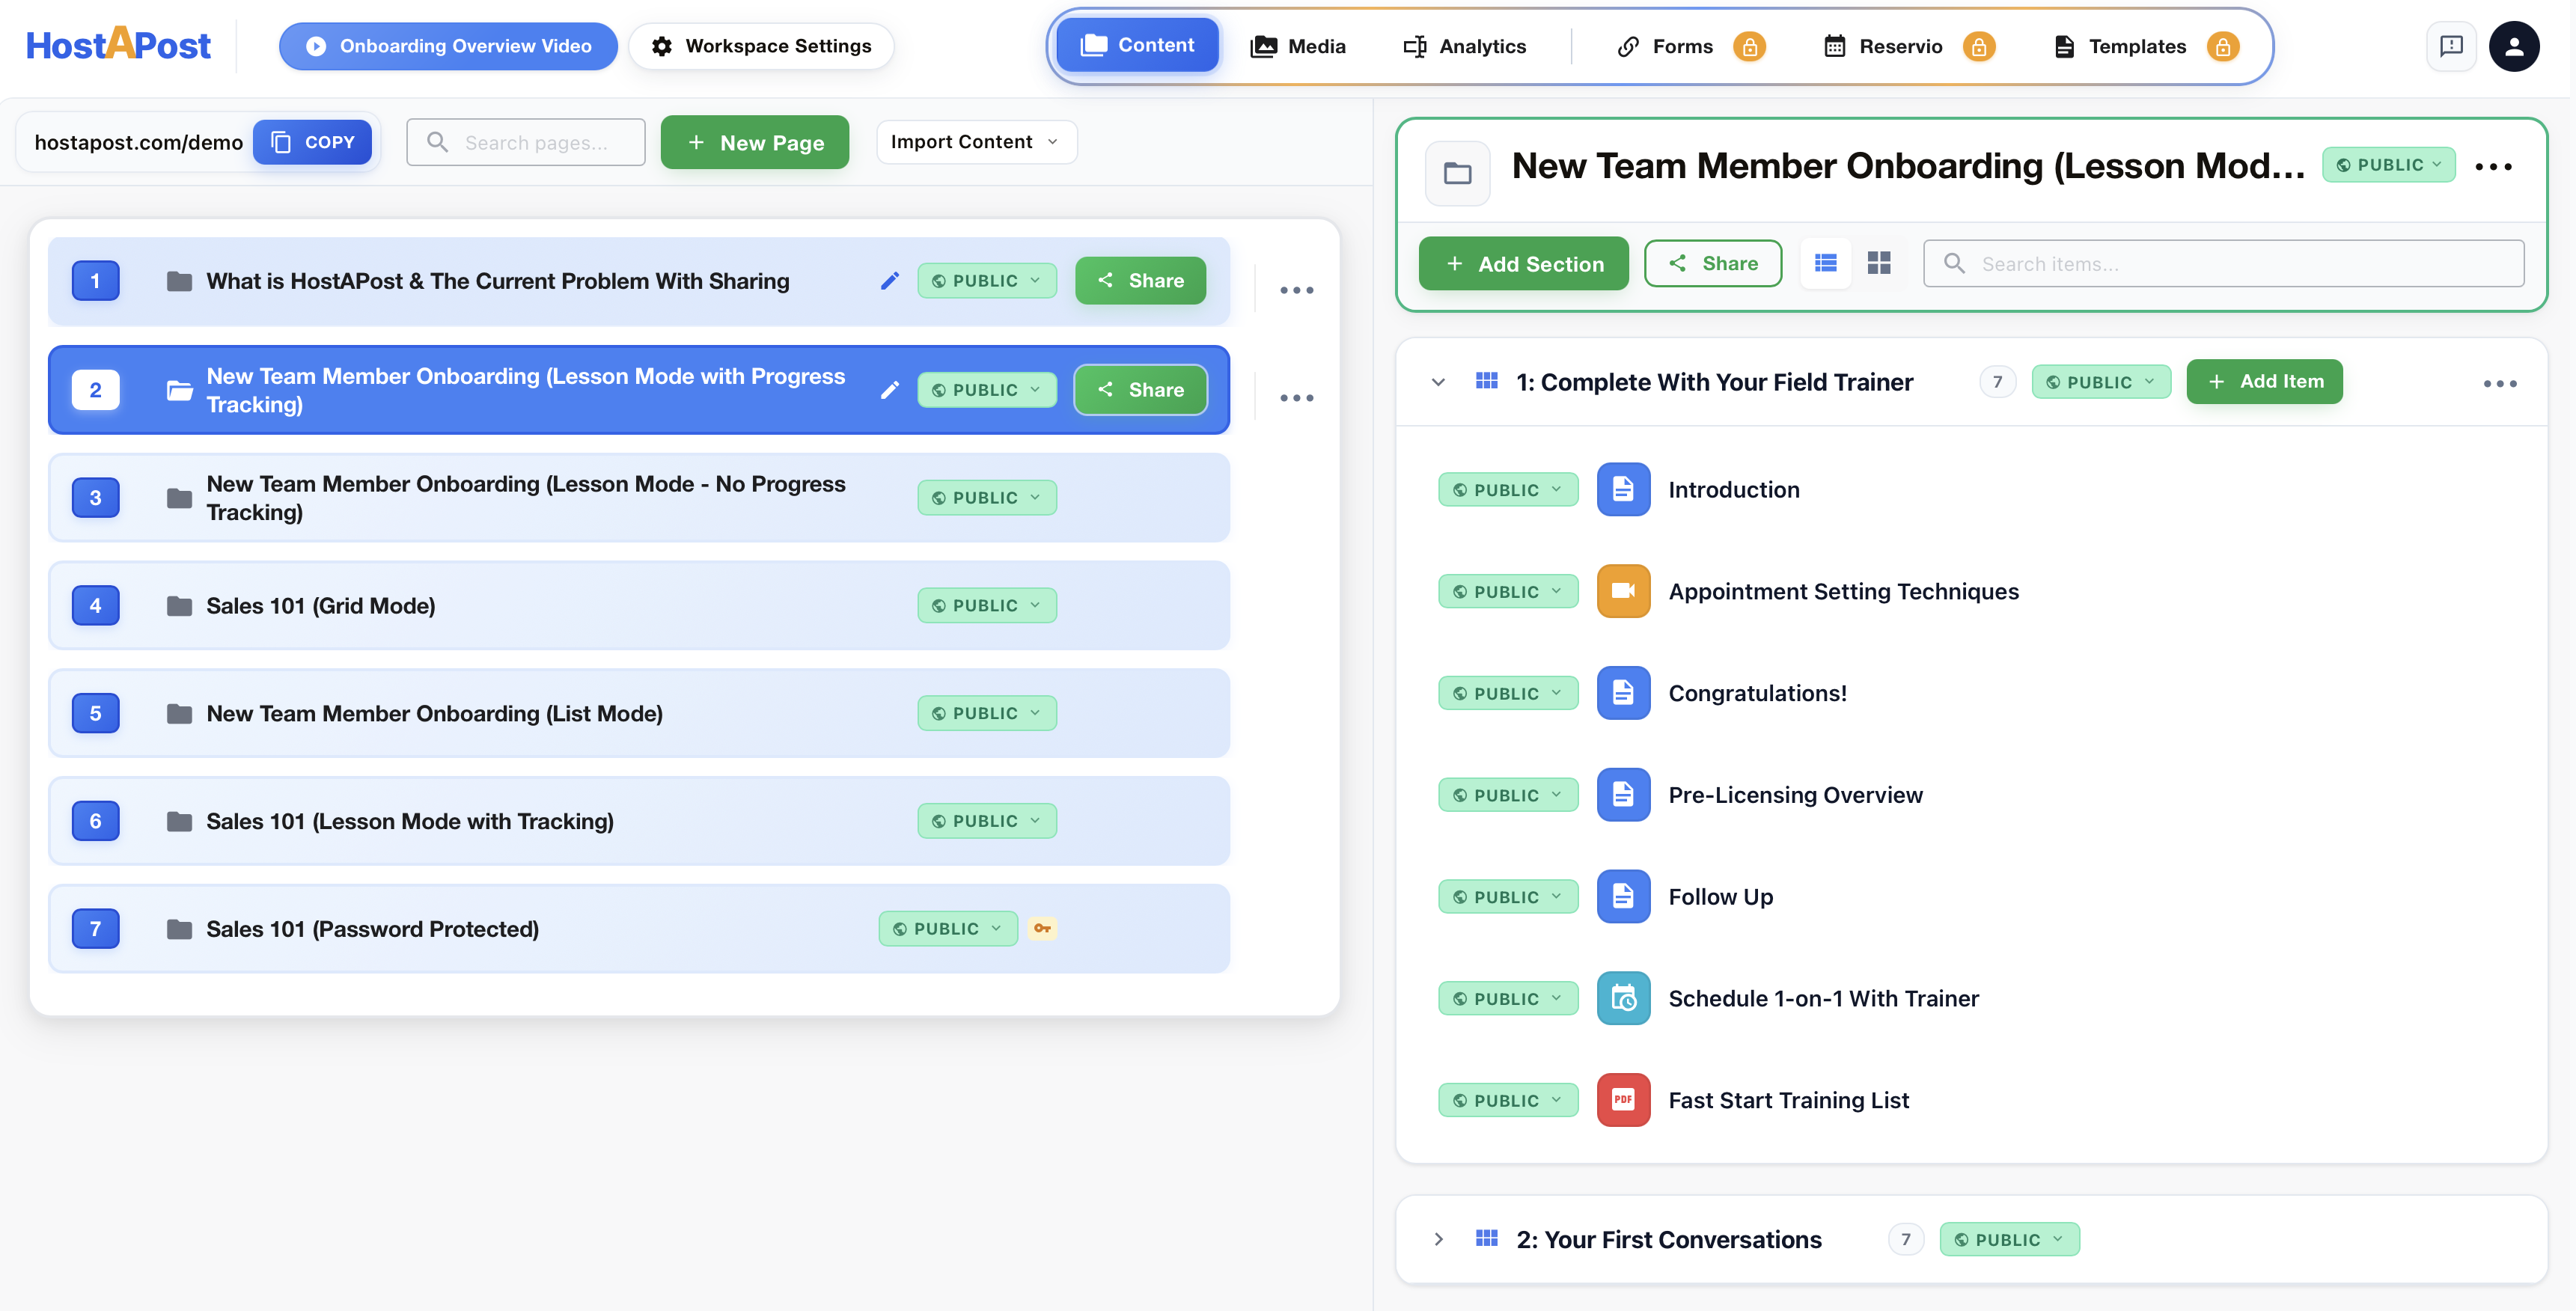Click the folder icon beside the page title
The height and width of the screenshot is (1311, 2576).
[x=1457, y=173]
